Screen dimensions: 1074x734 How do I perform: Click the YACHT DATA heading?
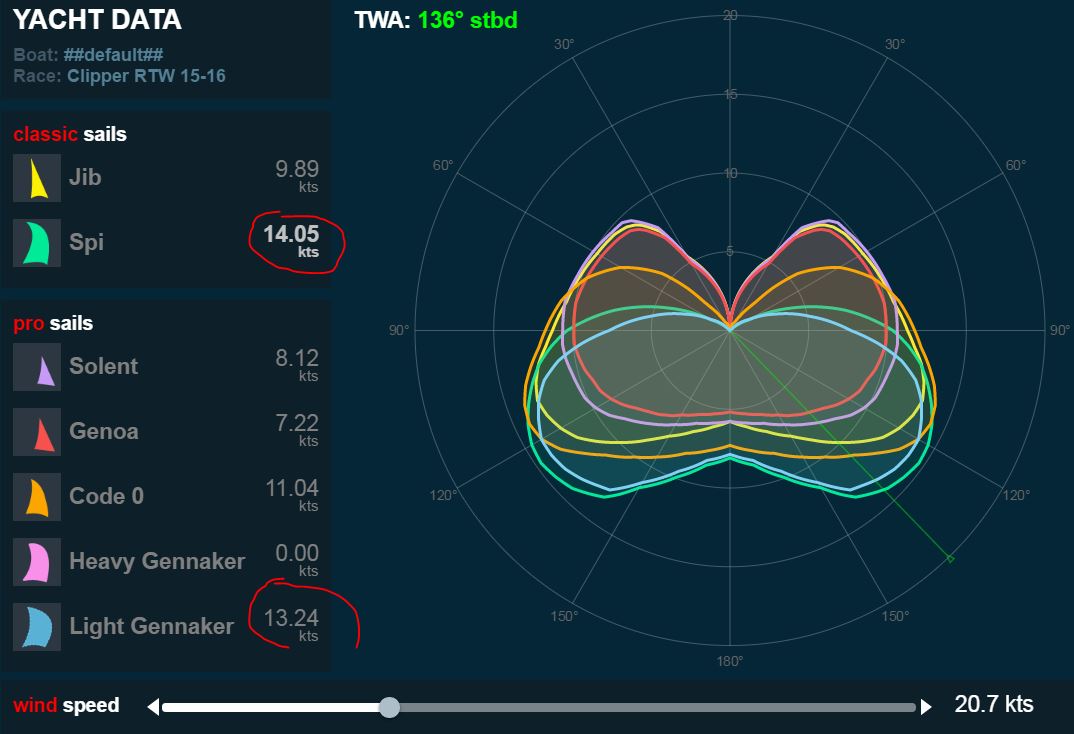(x=97, y=20)
